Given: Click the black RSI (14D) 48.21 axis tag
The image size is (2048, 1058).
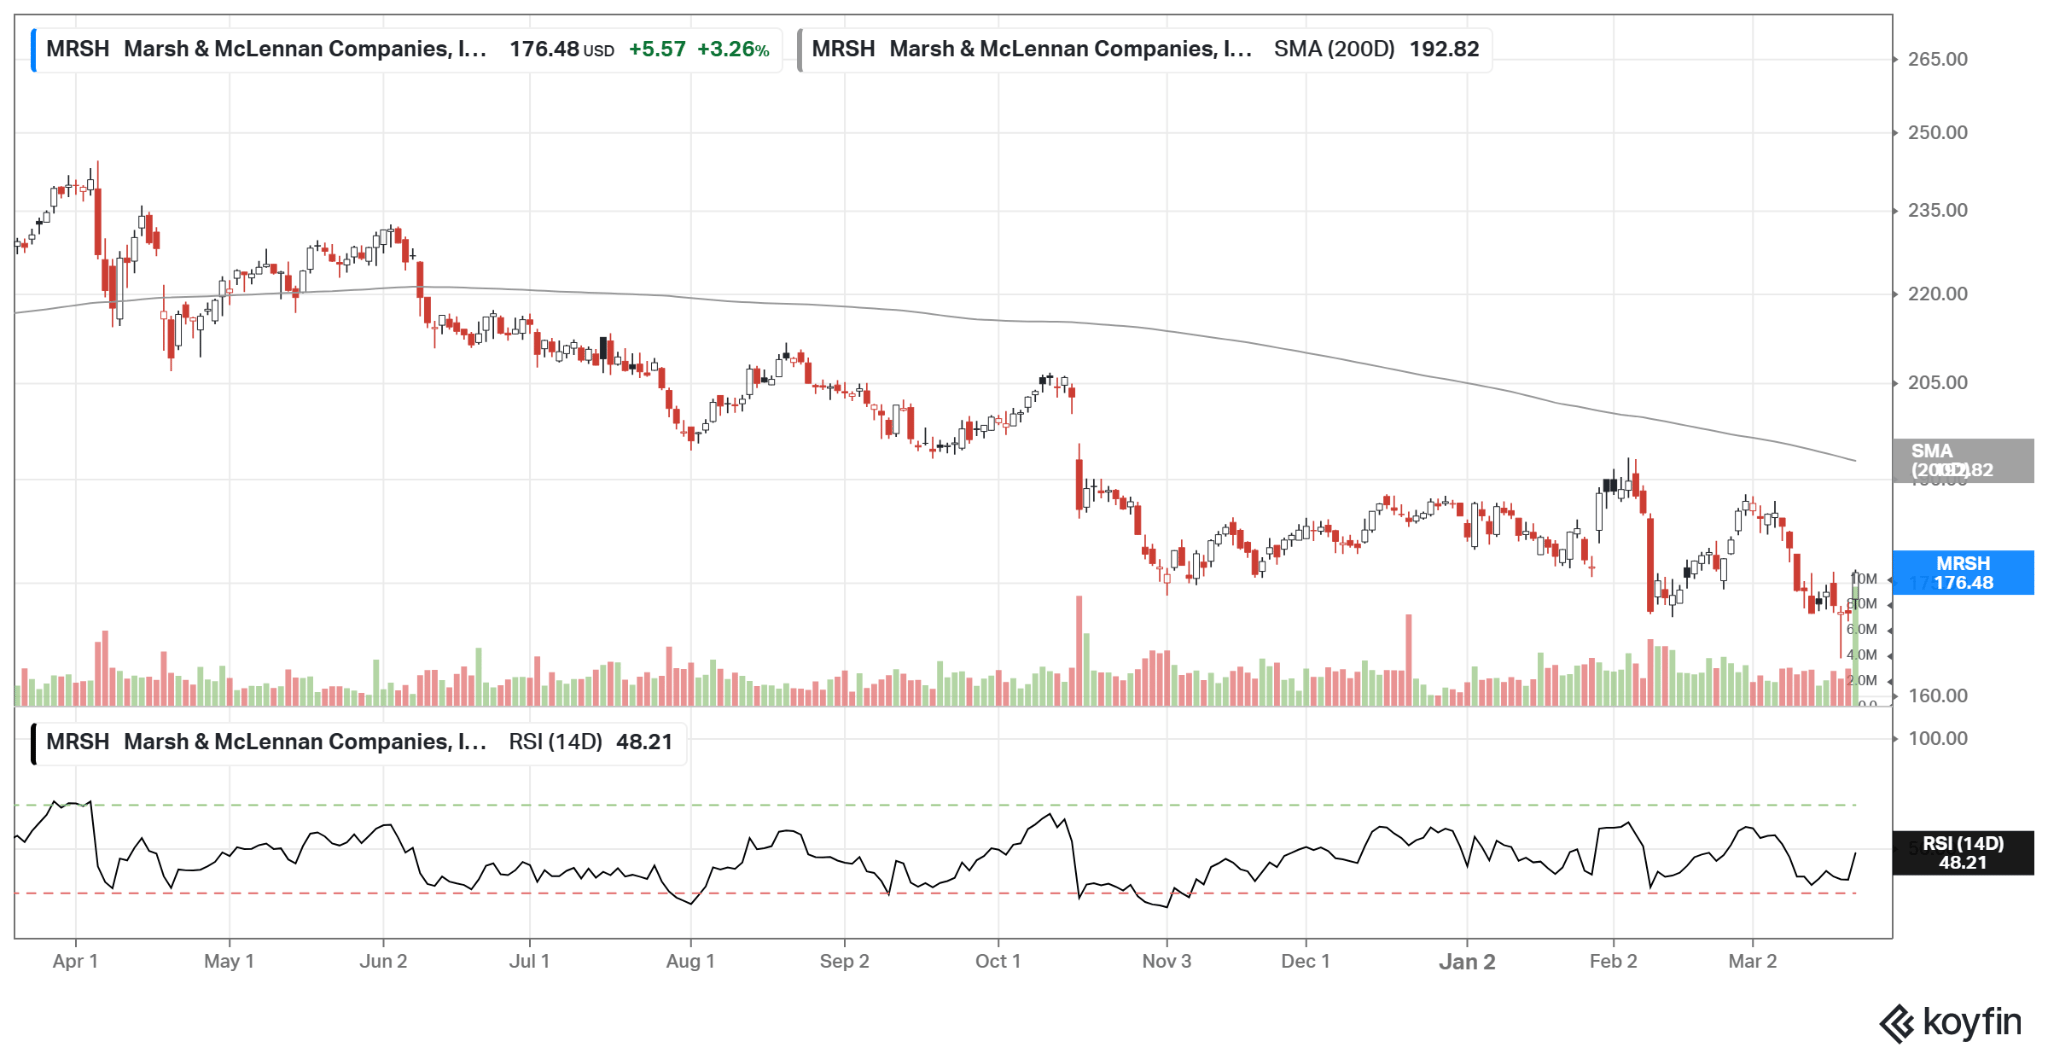Looking at the screenshot, I should tap(1963, 853).
